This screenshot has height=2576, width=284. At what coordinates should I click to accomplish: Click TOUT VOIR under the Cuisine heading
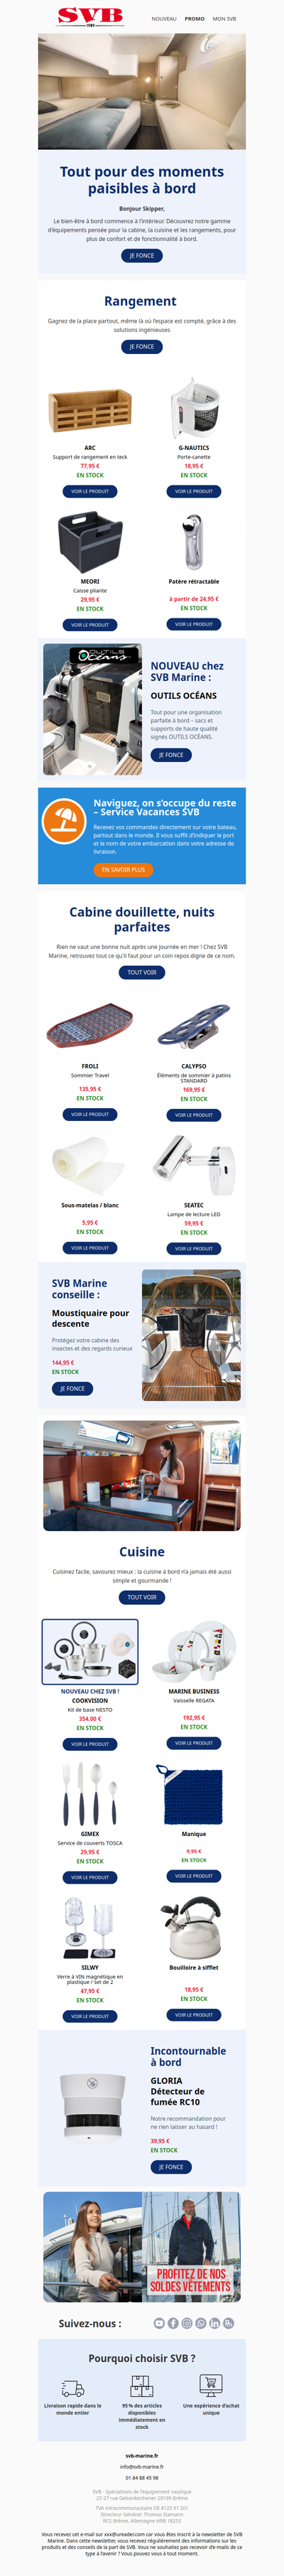coord(142,1597)
